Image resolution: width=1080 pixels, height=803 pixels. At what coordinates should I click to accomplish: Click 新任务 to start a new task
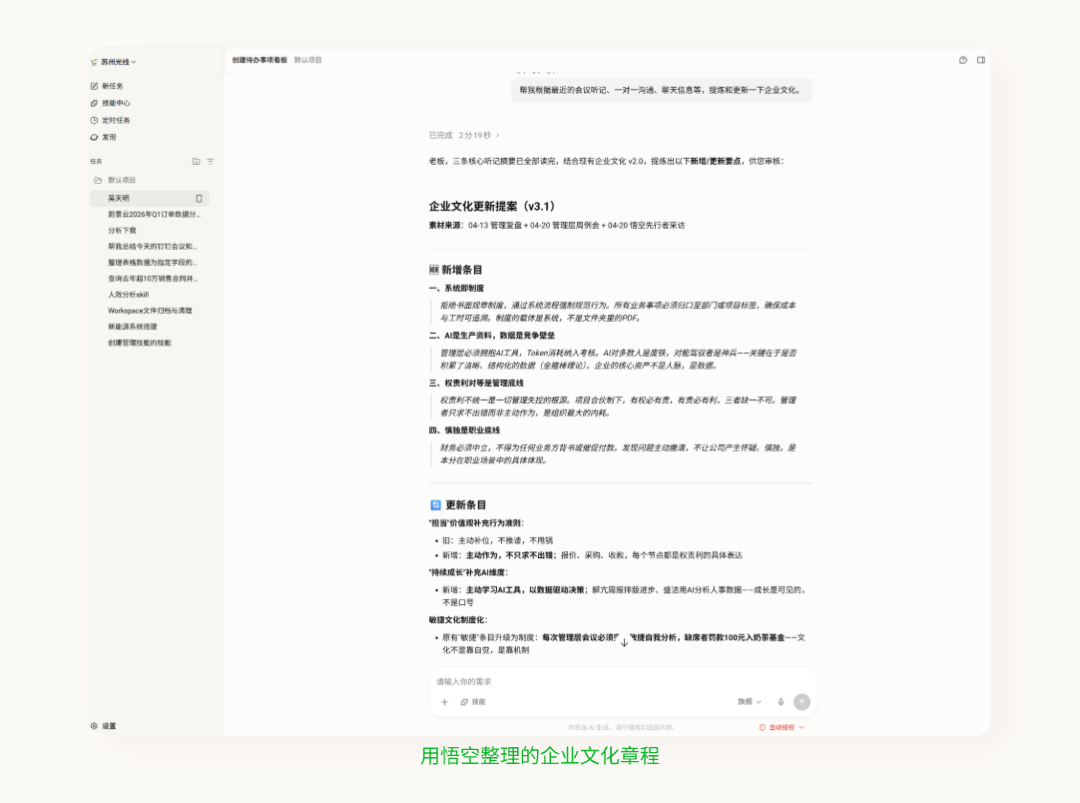[x=112, y=86]
